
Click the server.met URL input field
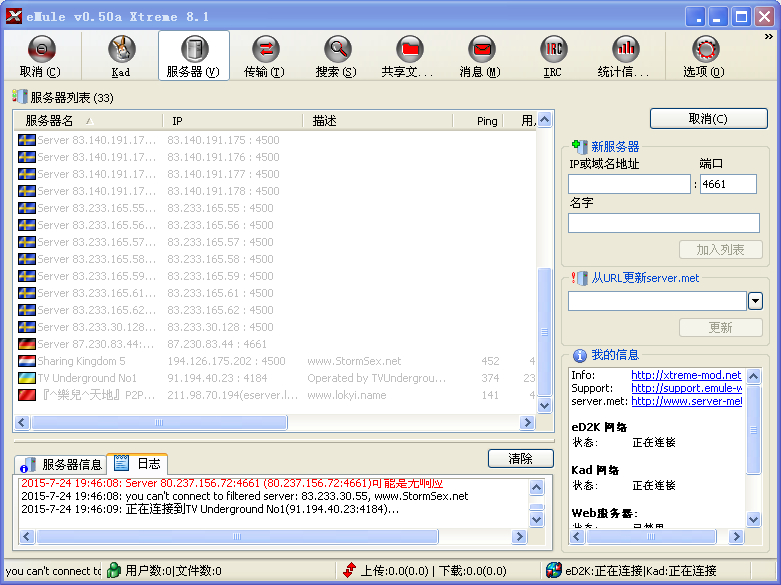tap(657, 301)
